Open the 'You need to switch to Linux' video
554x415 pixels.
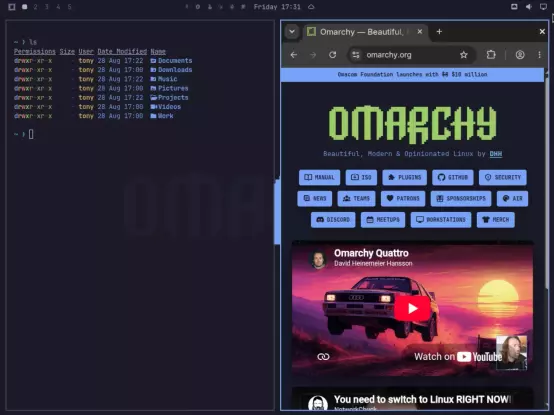point(422,399)
